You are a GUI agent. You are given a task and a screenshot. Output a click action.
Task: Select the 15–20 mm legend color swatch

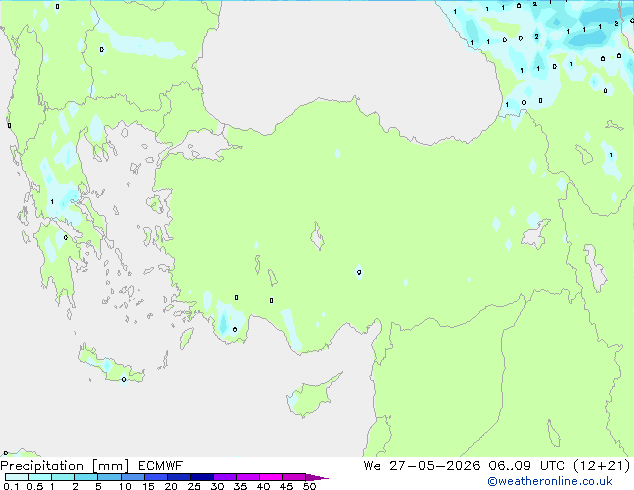(x=155, y=477)
